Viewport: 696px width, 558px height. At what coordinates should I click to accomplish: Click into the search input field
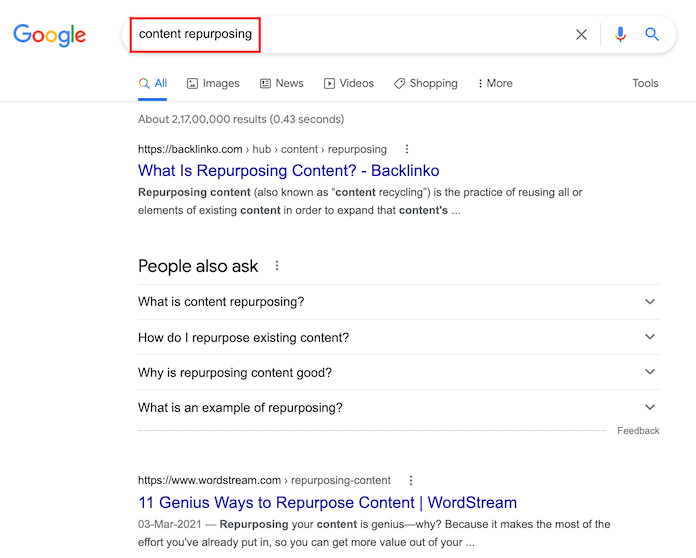coord(400,35)
